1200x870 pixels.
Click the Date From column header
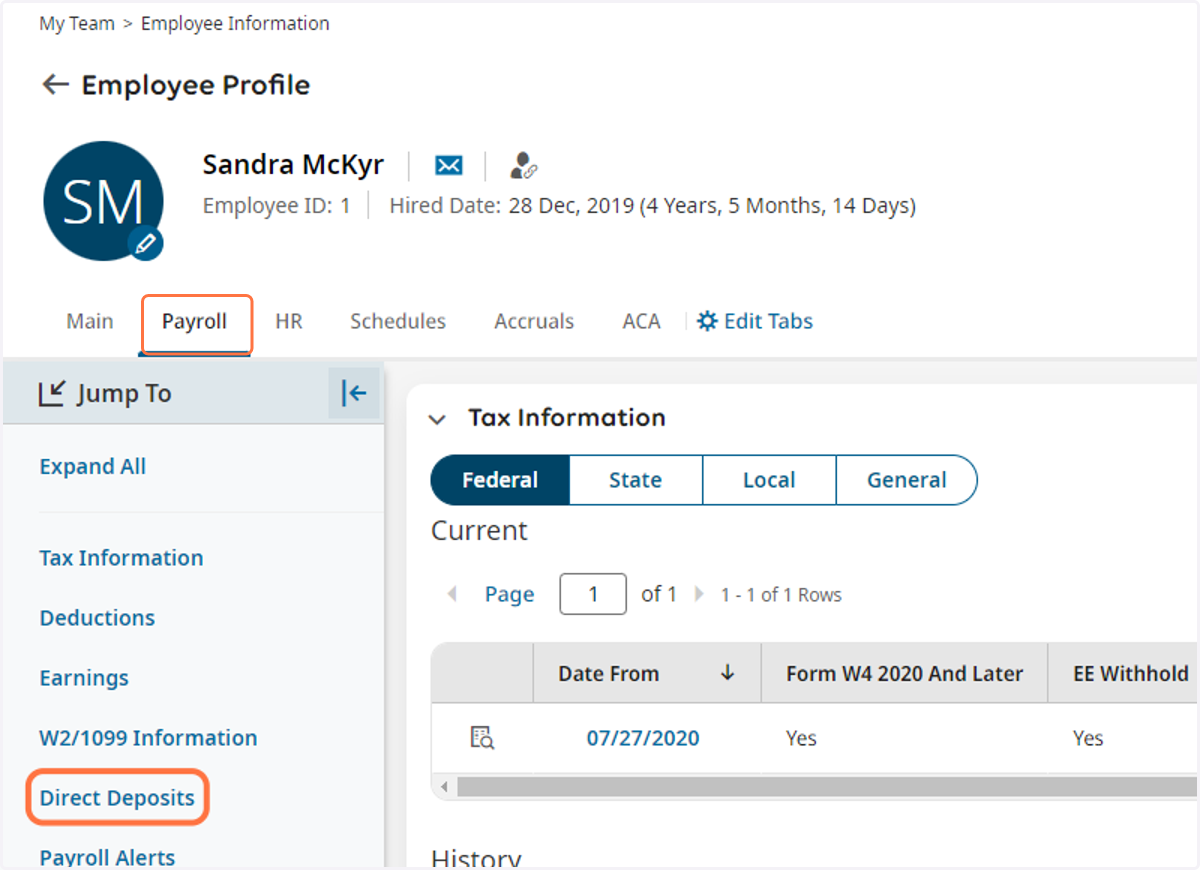[x=647, y=673]
